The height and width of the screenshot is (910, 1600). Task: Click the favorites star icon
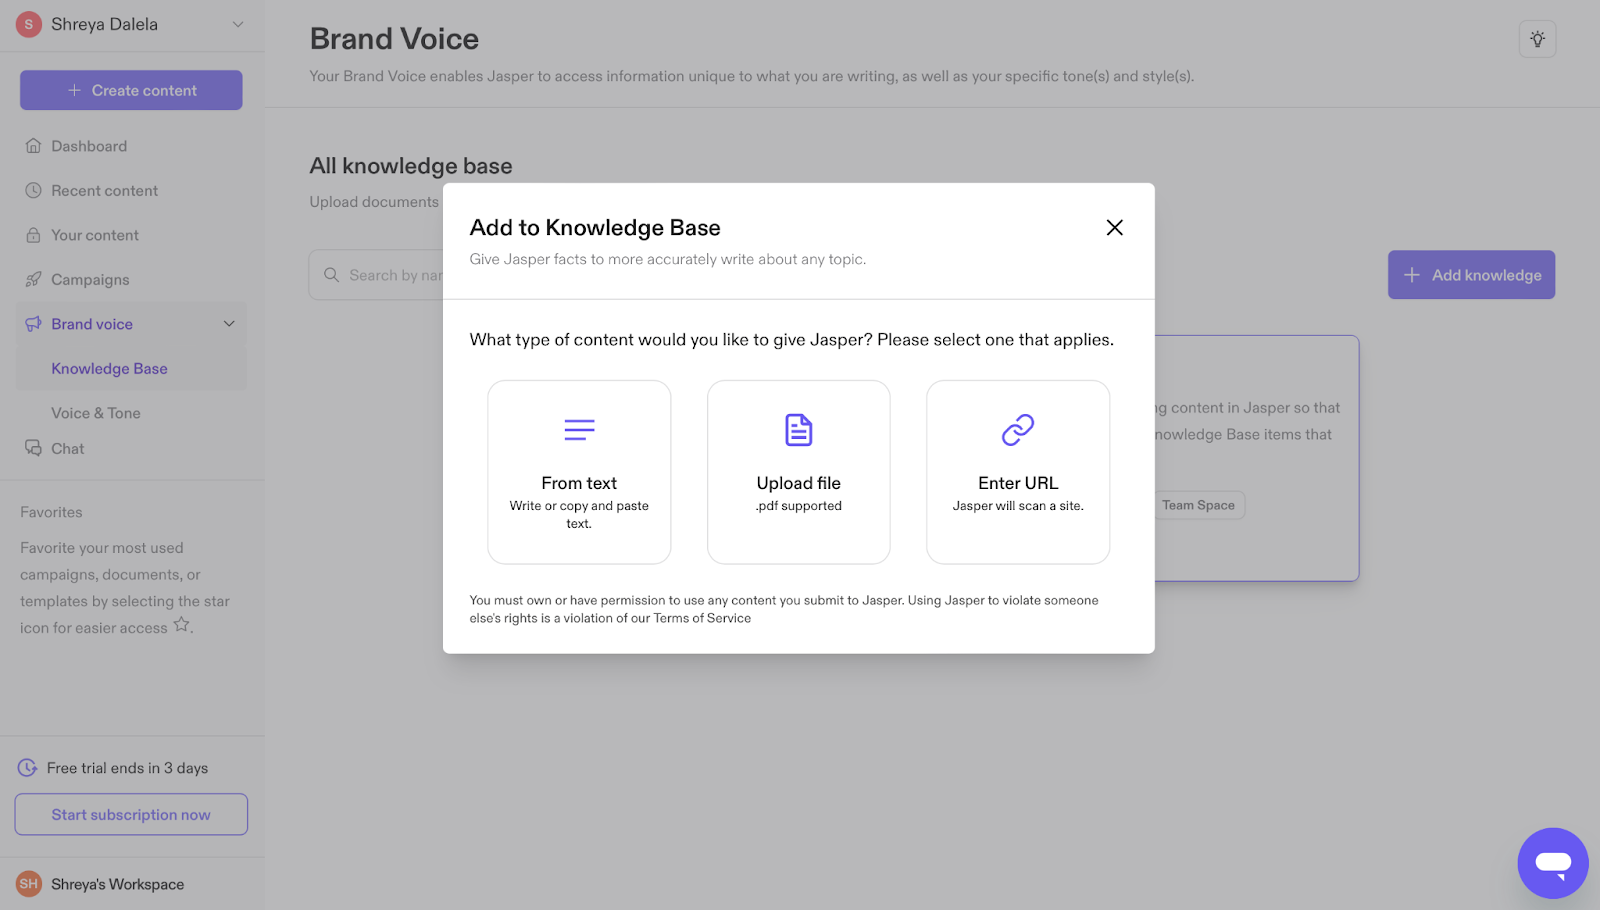click(181, 625)
